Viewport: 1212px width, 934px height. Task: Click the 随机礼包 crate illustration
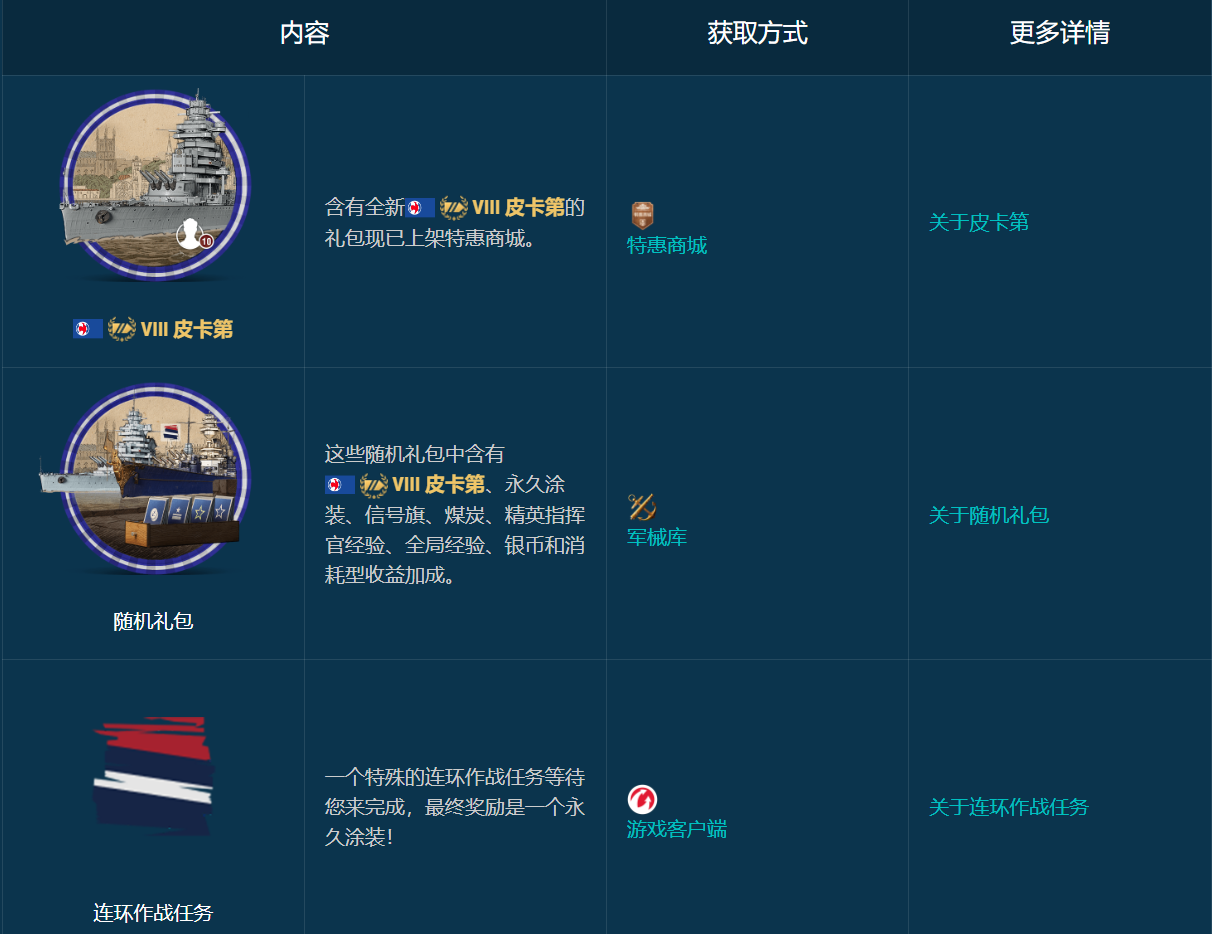(152, 480)
